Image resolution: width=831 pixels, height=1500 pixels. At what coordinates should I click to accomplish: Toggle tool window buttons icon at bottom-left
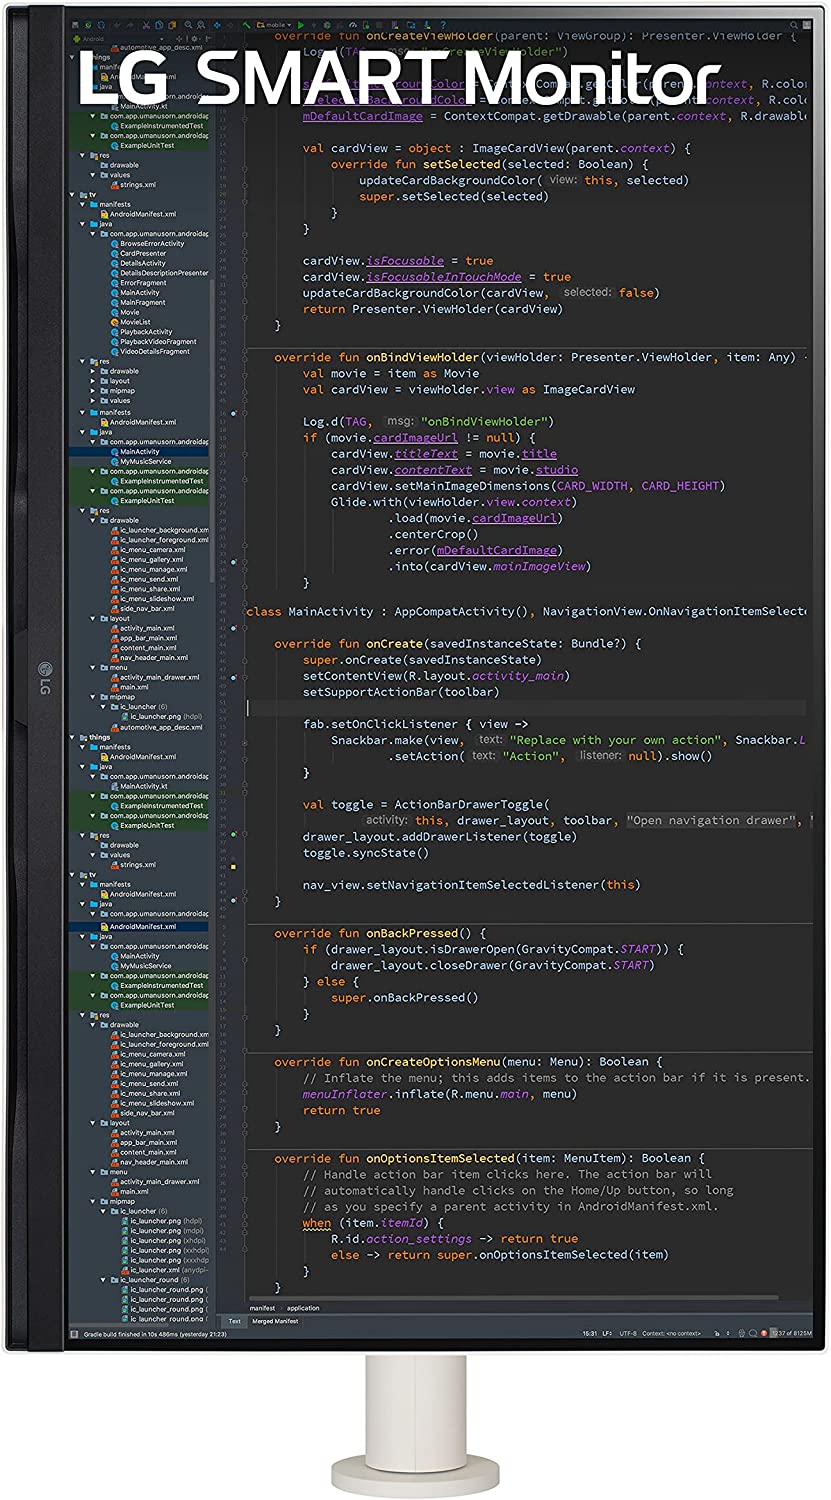[x=74, y=1334]
